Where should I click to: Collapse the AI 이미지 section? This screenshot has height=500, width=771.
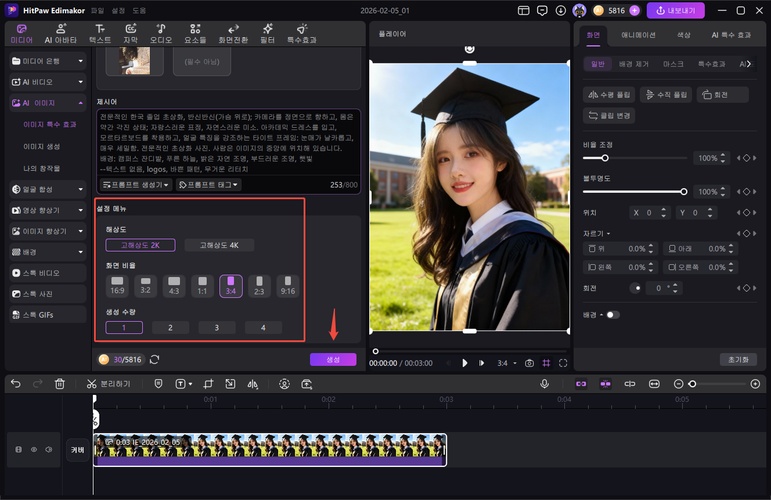[x=48, y=103]
